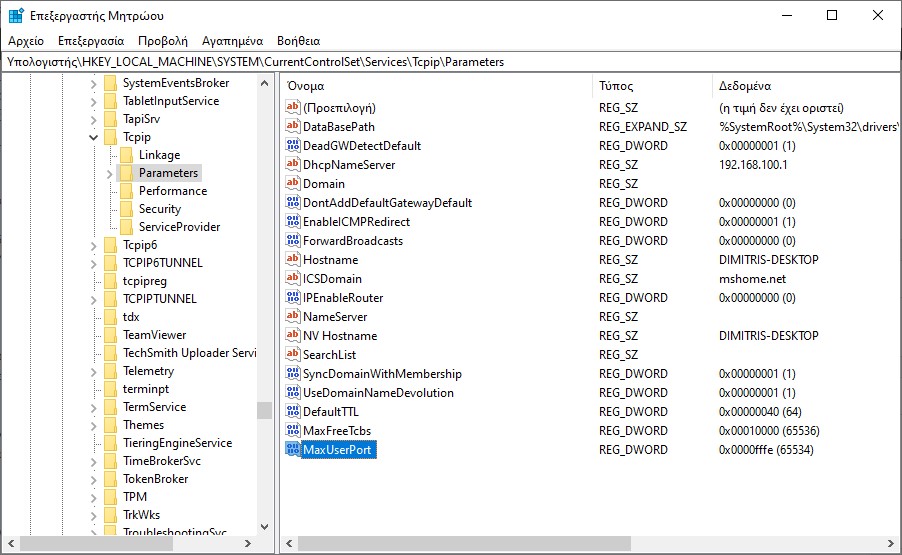This screenshot has height=555, width=902.
Task: Click the SearchList string icon
Action: (x=293, y=354)
